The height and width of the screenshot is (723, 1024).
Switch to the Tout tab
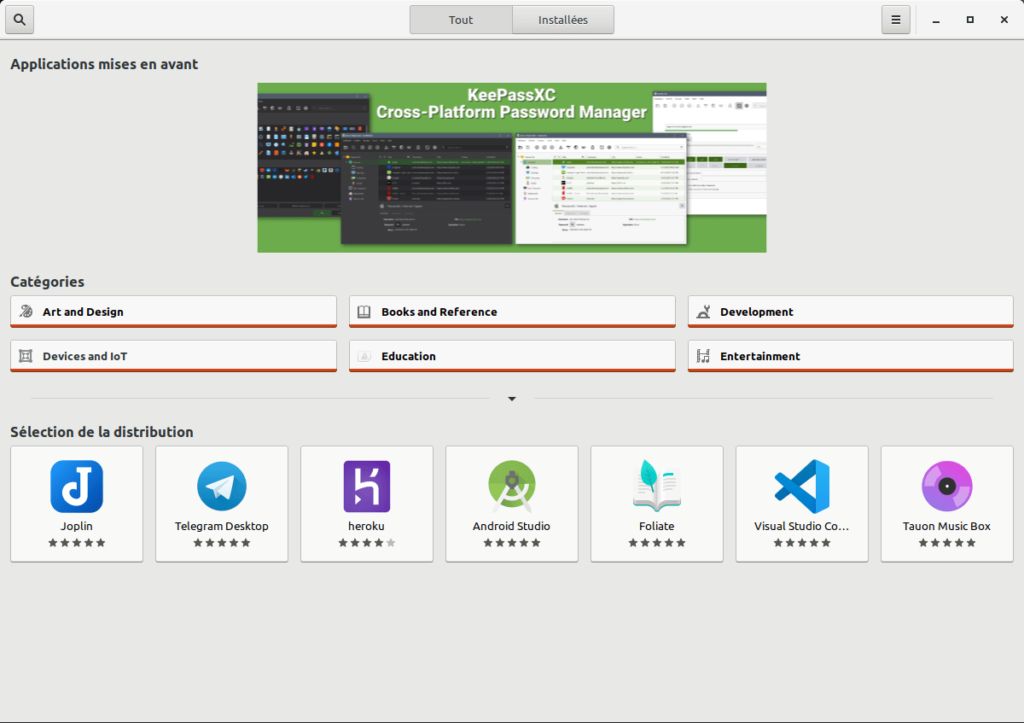click(x=461, y=19)
